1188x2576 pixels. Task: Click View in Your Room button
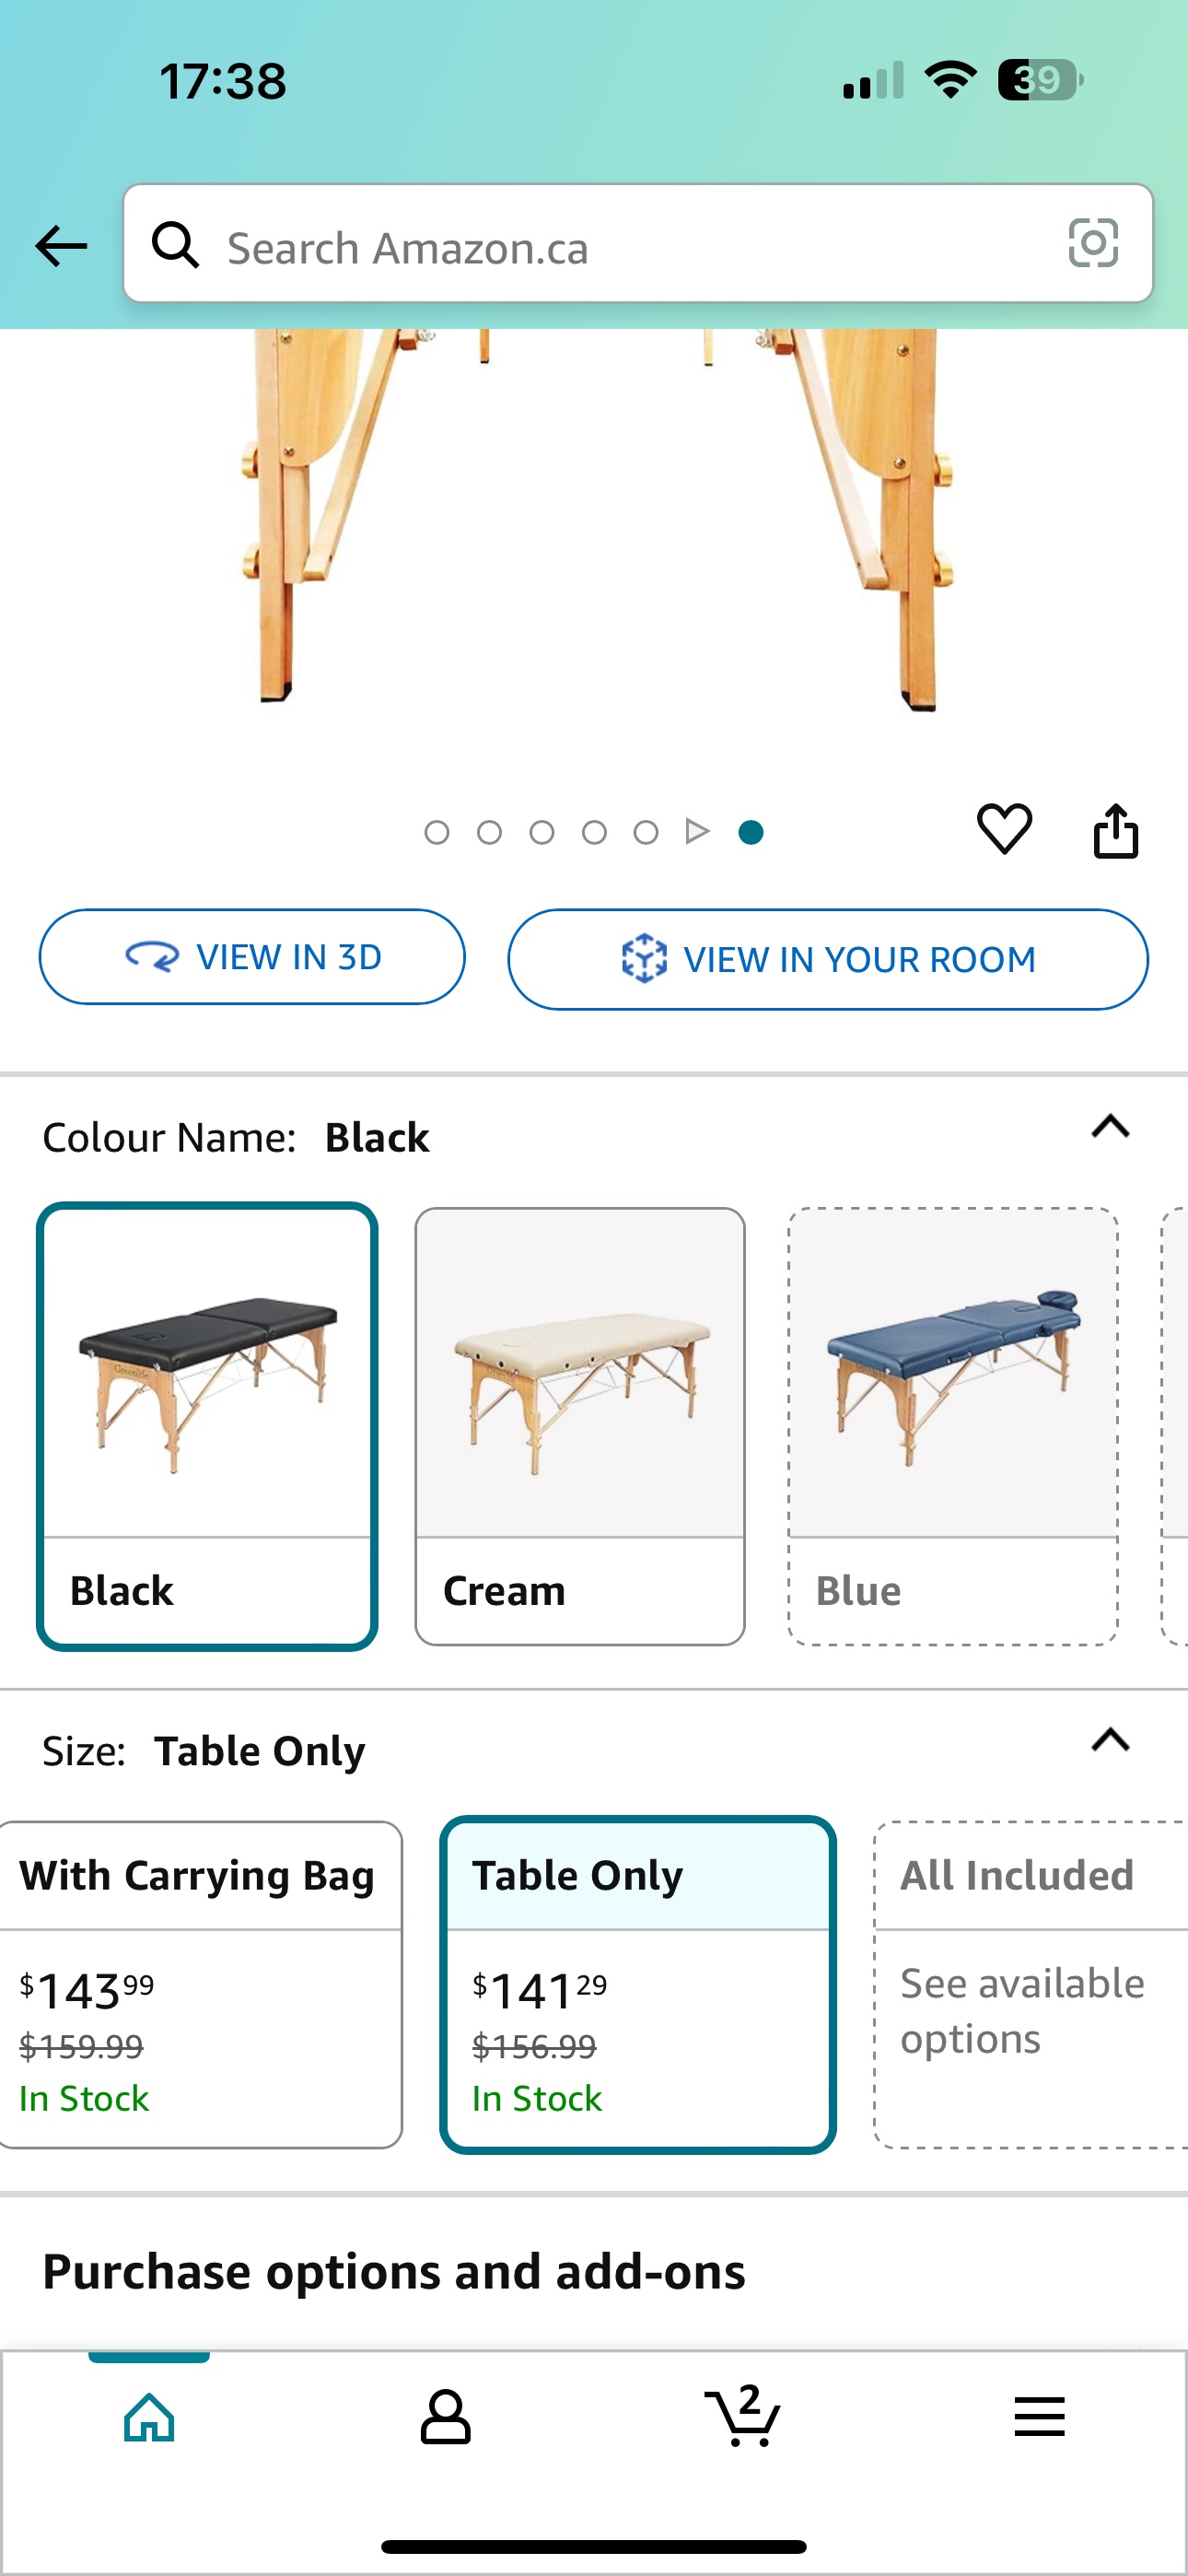point(828,959)
